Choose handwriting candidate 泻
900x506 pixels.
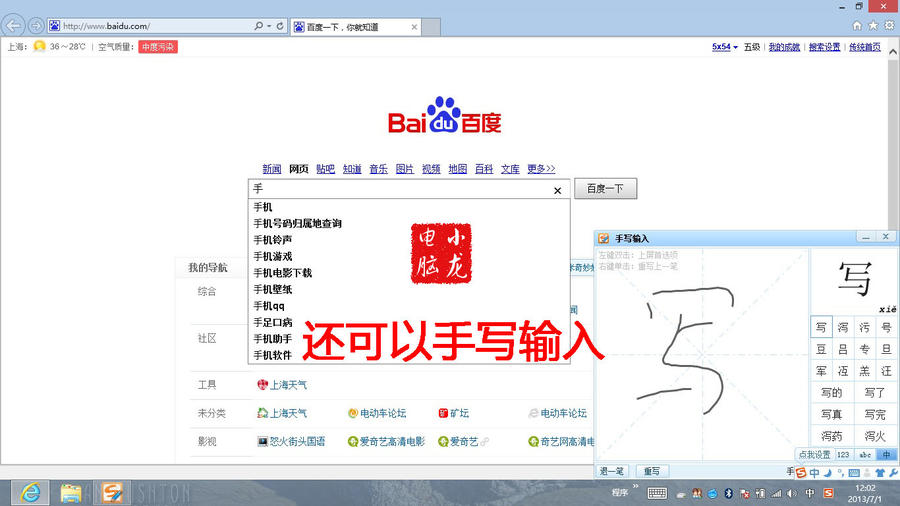[843, 328]
